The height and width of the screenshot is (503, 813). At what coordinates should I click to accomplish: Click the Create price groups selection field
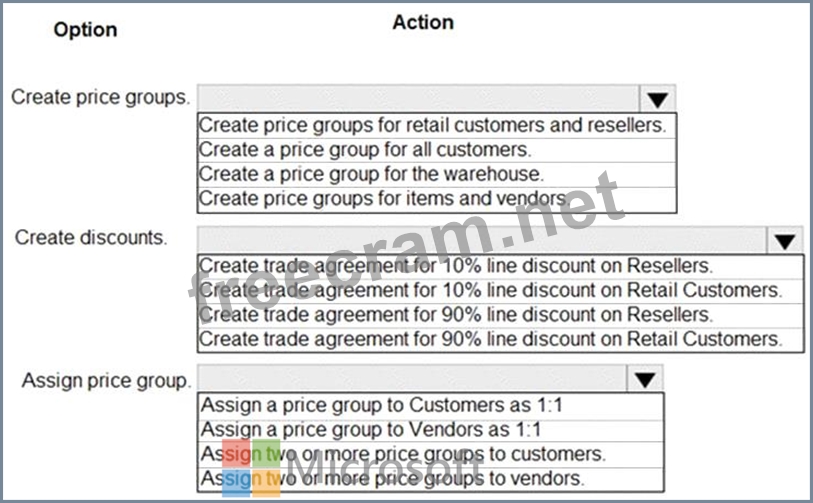point(418,98)
